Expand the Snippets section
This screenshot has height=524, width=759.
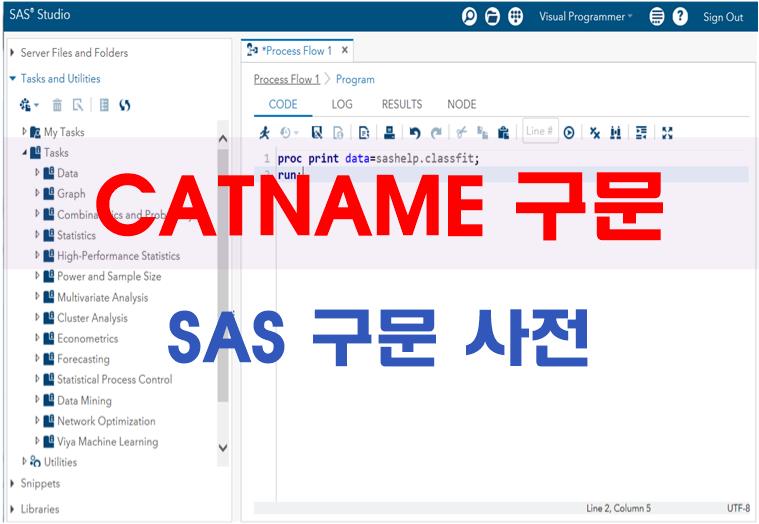13,483
